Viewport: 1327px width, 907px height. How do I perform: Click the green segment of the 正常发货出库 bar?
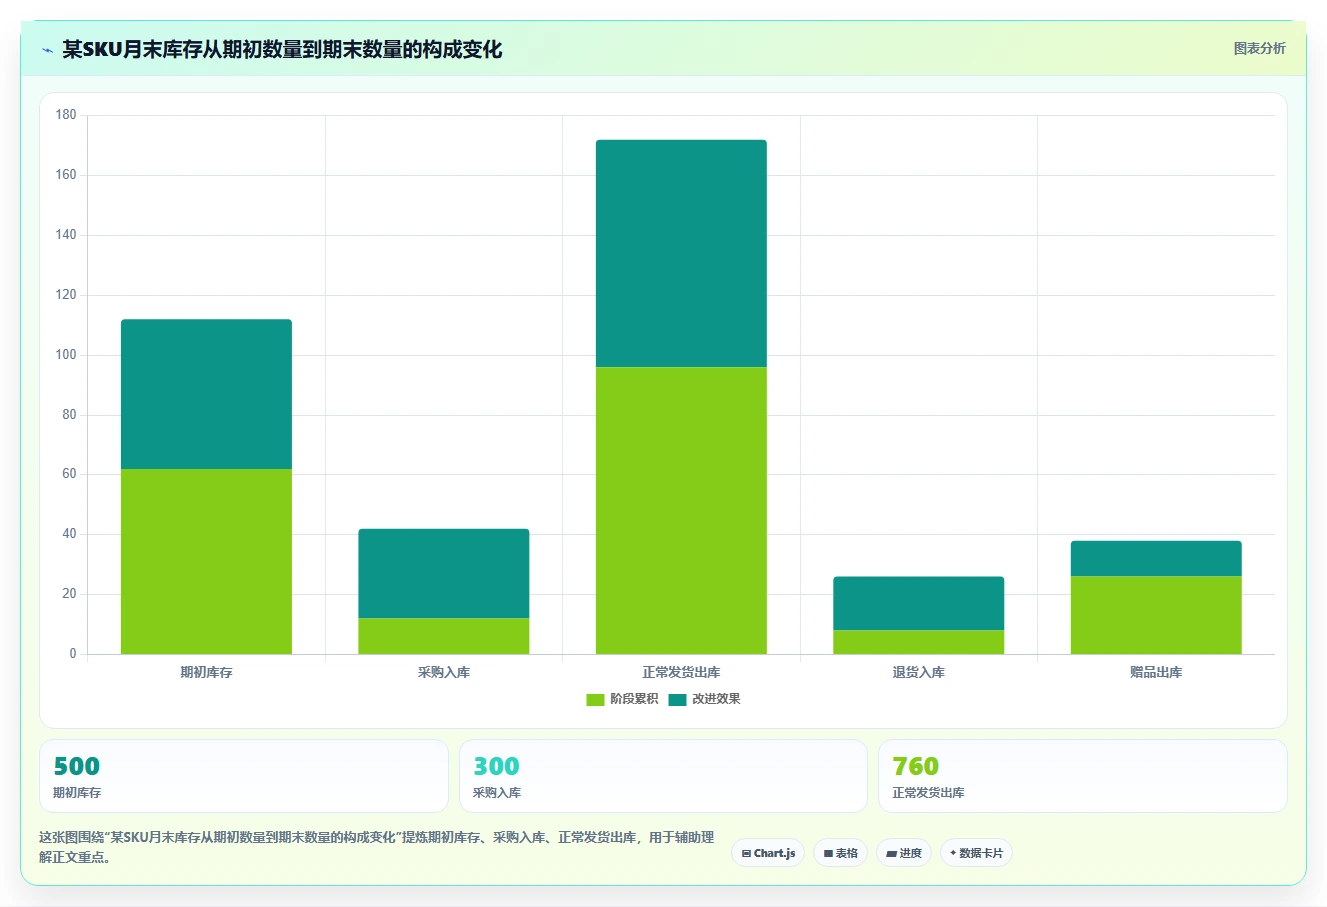click(x=681, y=510)
